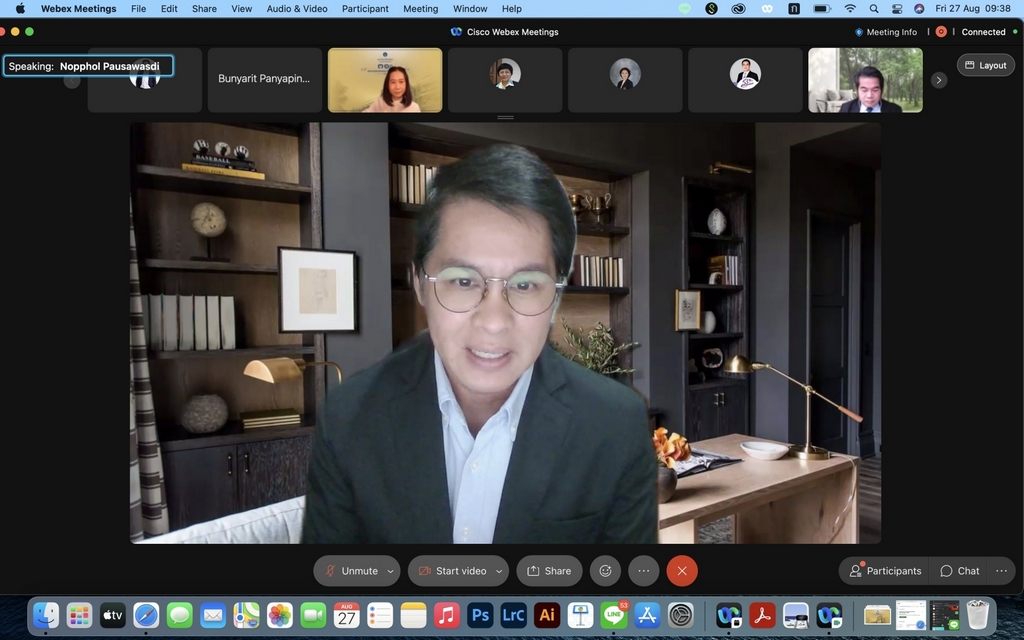Select Bunyarit Panyapin participant thumbnail
The width and height of the screenshot is (1024, 640).
pyautogui.click(x=265, y=79)
